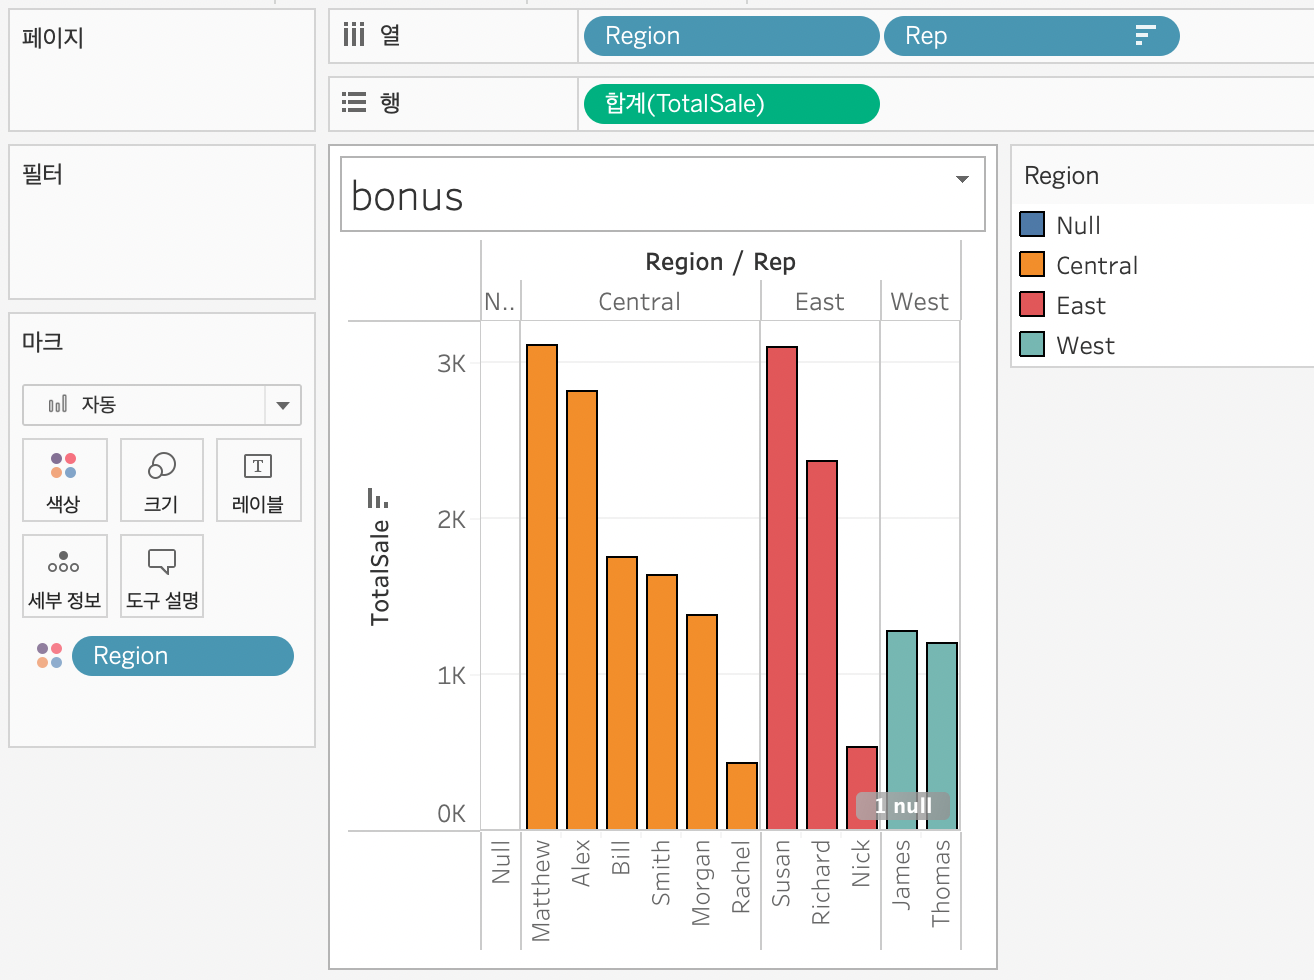Open the Tooltip (도구 설명) marks button

pos(161,576)
